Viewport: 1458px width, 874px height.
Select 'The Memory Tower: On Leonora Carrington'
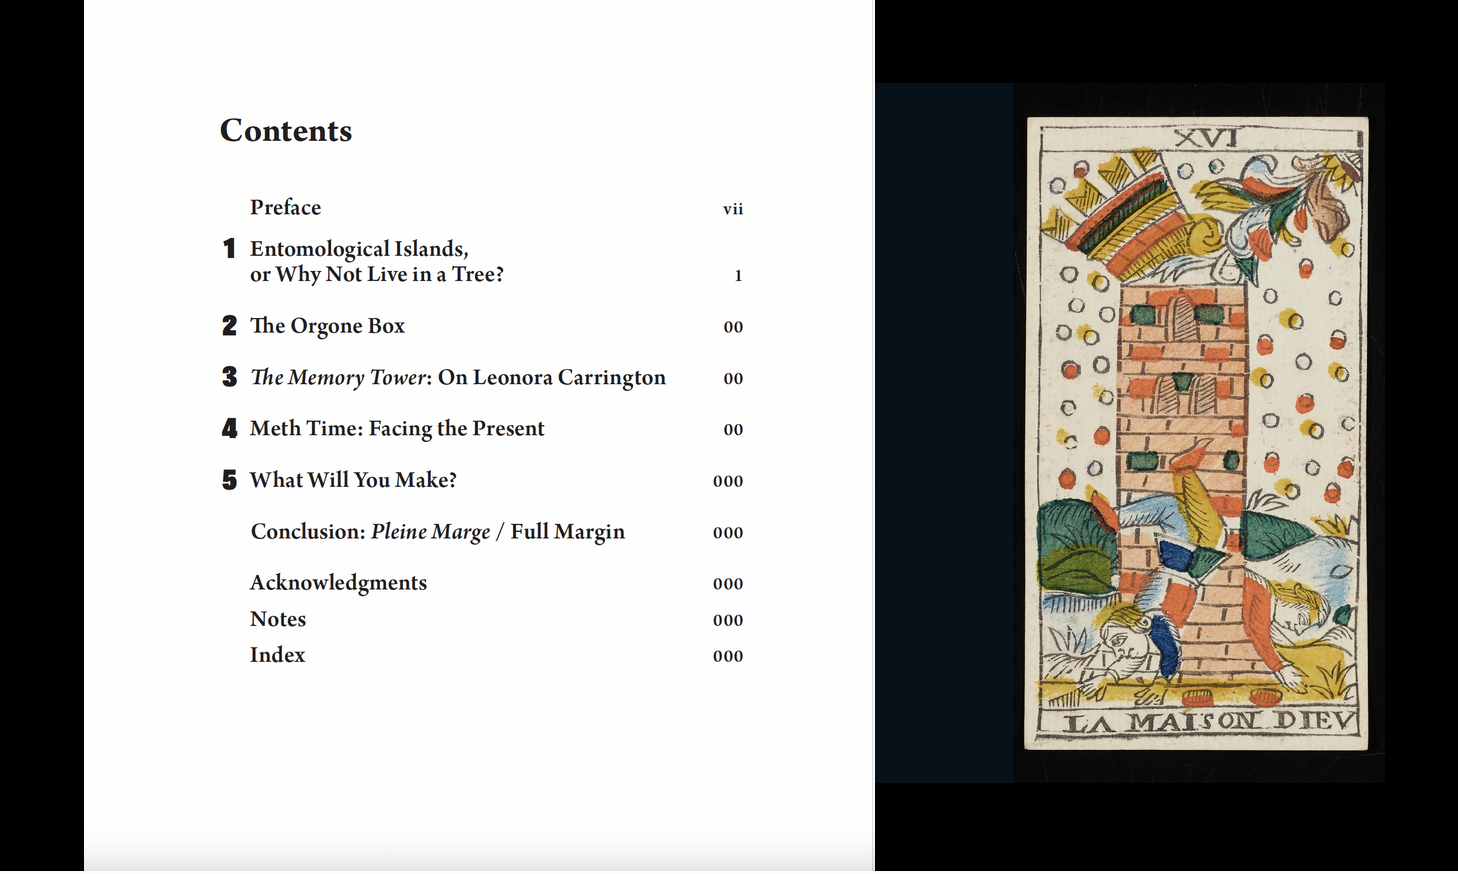click(x=457, y=377)
